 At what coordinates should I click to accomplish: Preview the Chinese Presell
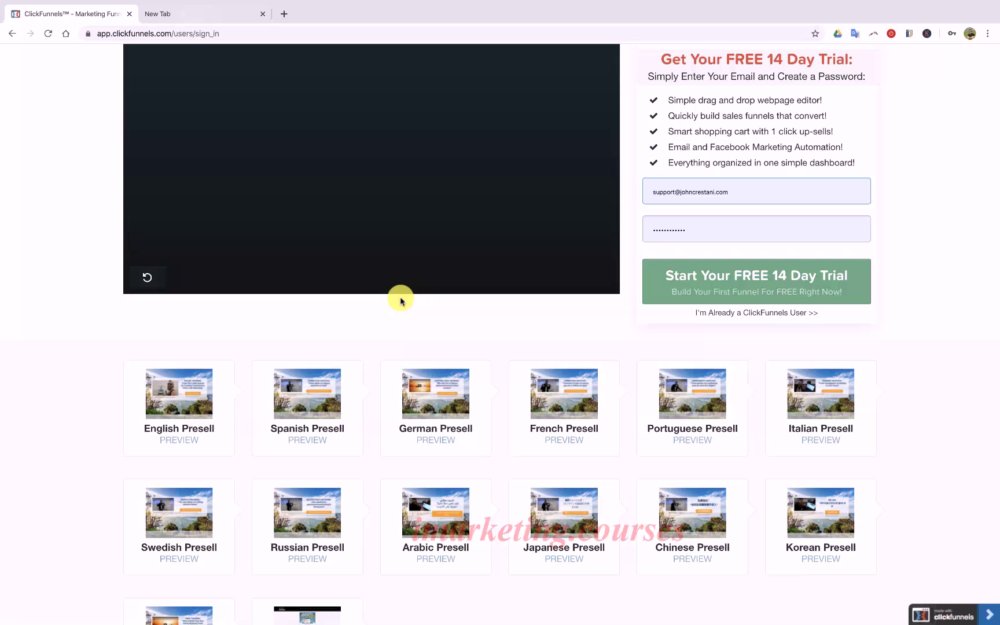[692, 559]
